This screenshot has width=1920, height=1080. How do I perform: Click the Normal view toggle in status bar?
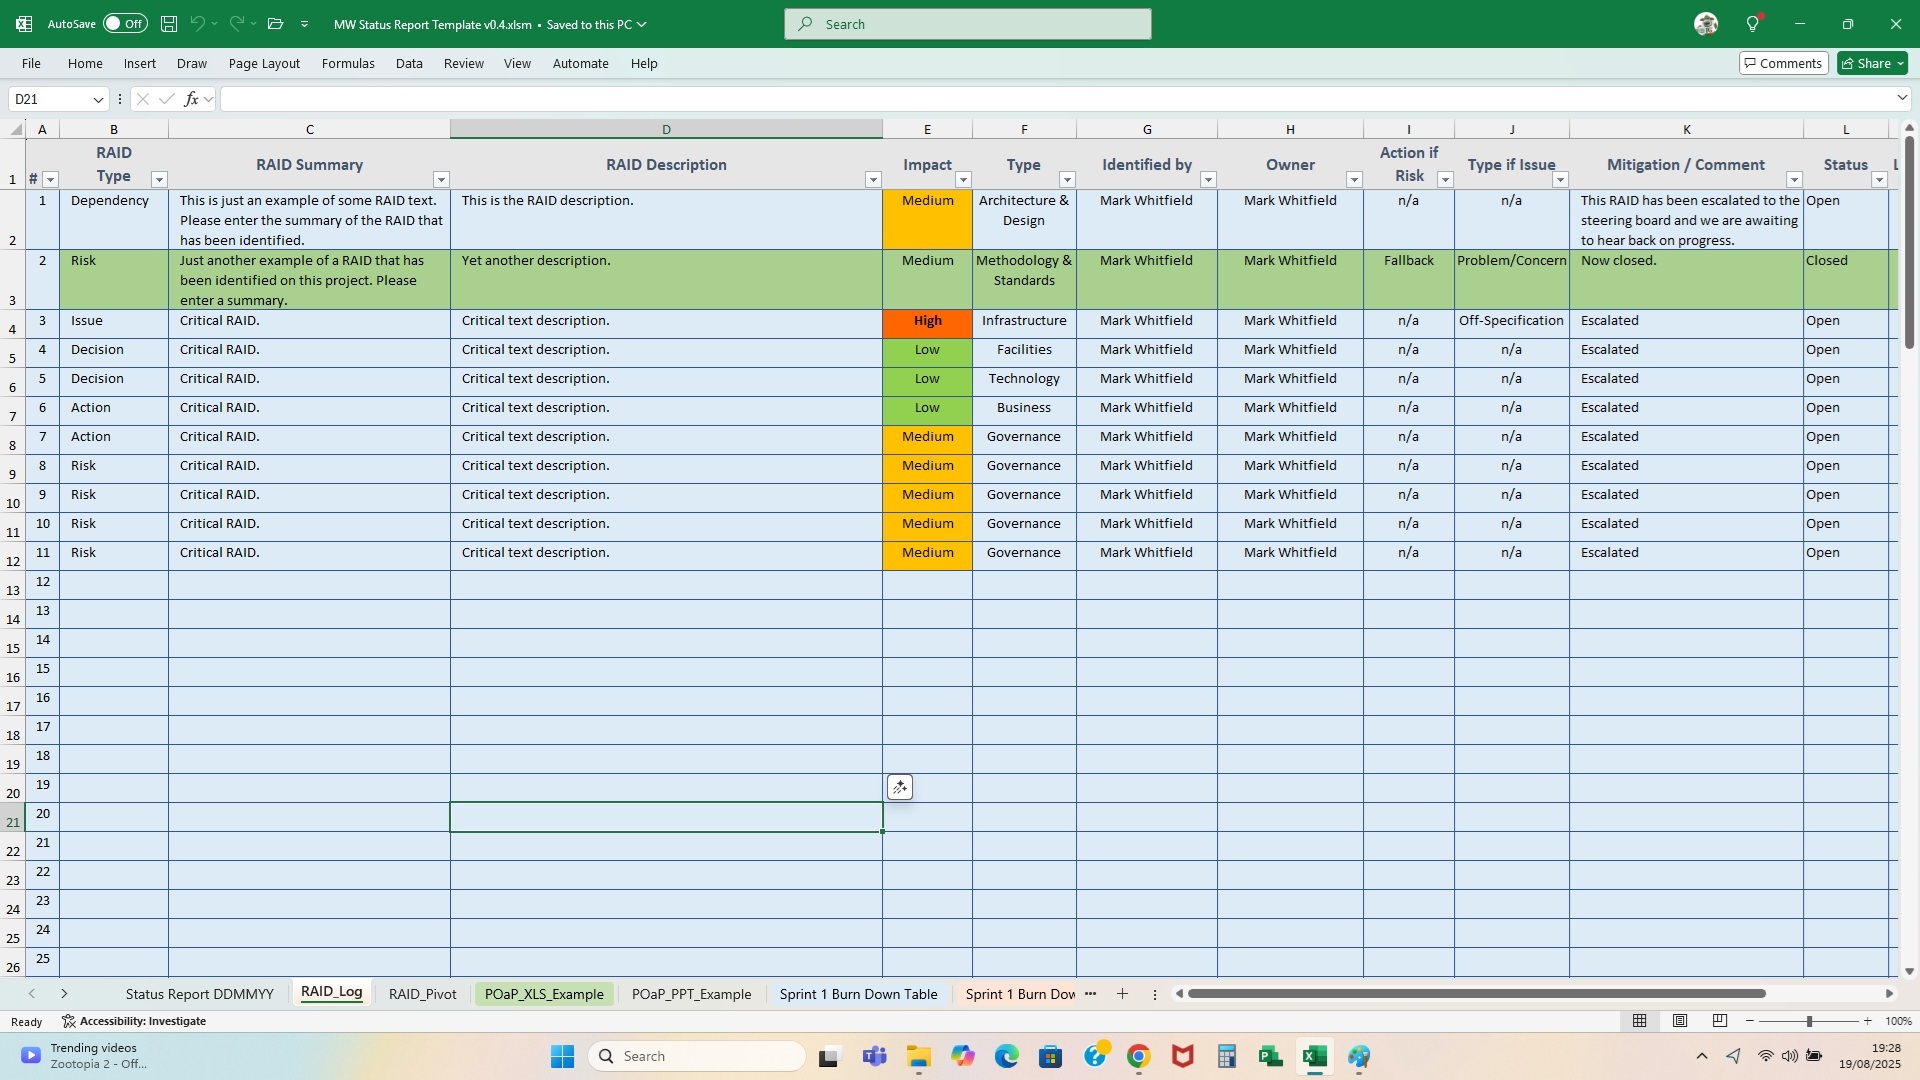[x=1640, y=1021]
